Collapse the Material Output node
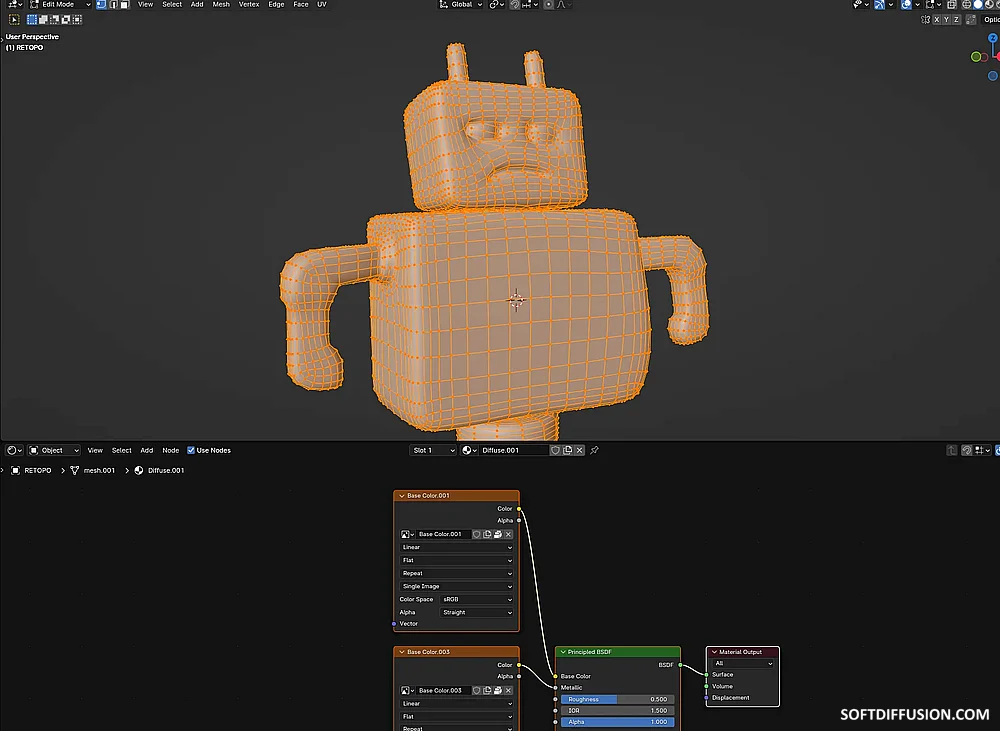Image resolution: width=1000 pixels, height=731 pixels. tap(714, 652)
